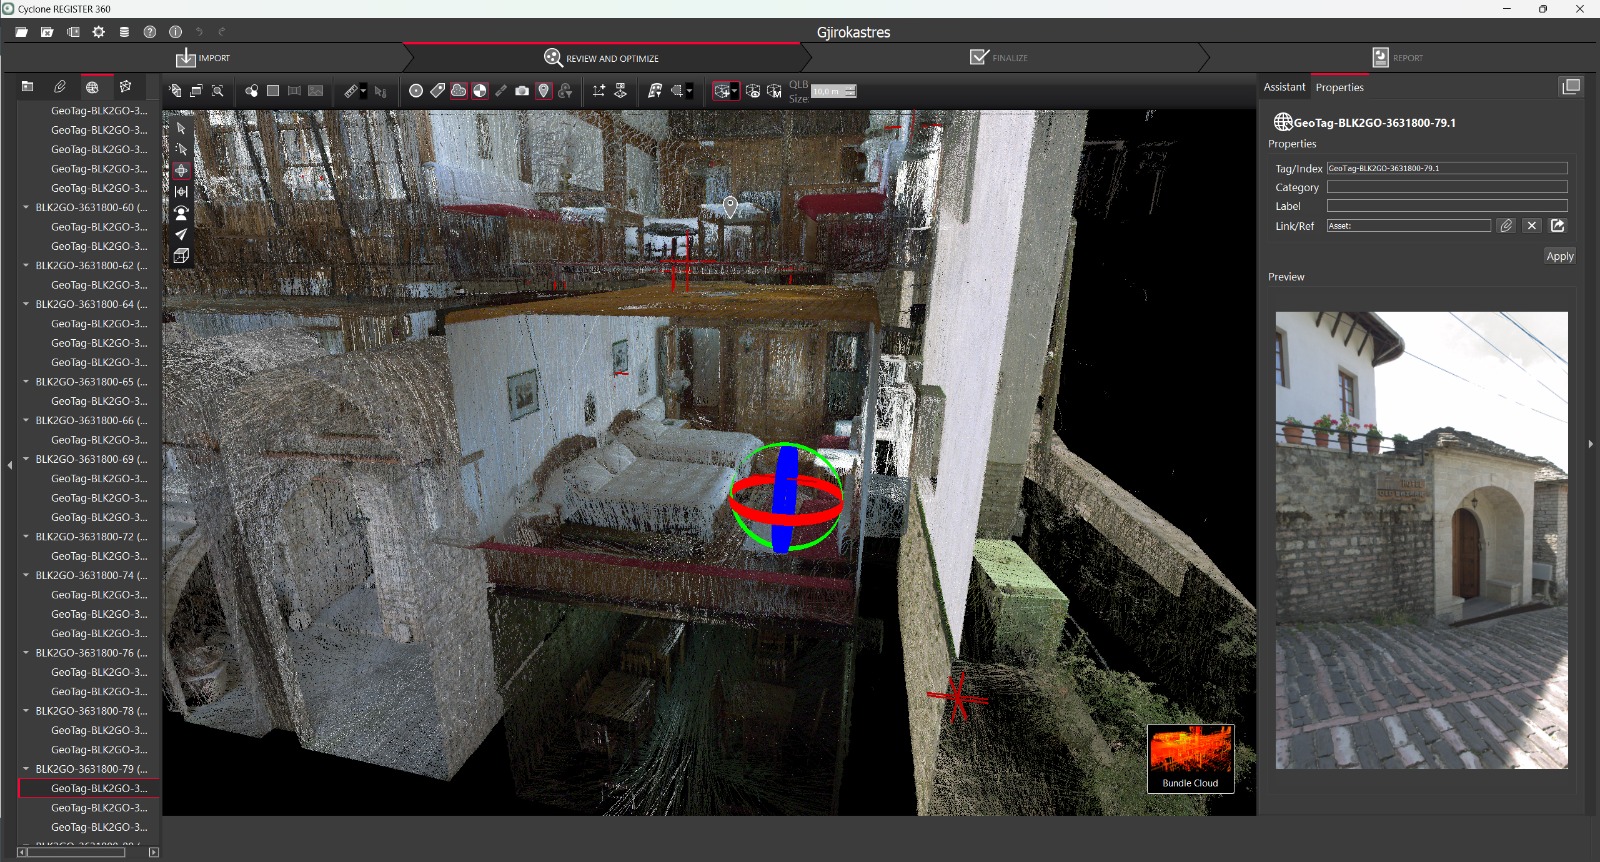Viewport: 1600px width, 862px height.
Task: Collapse the BLK2GO-3631800-69 tree node
Action: [x=26, y=459]
